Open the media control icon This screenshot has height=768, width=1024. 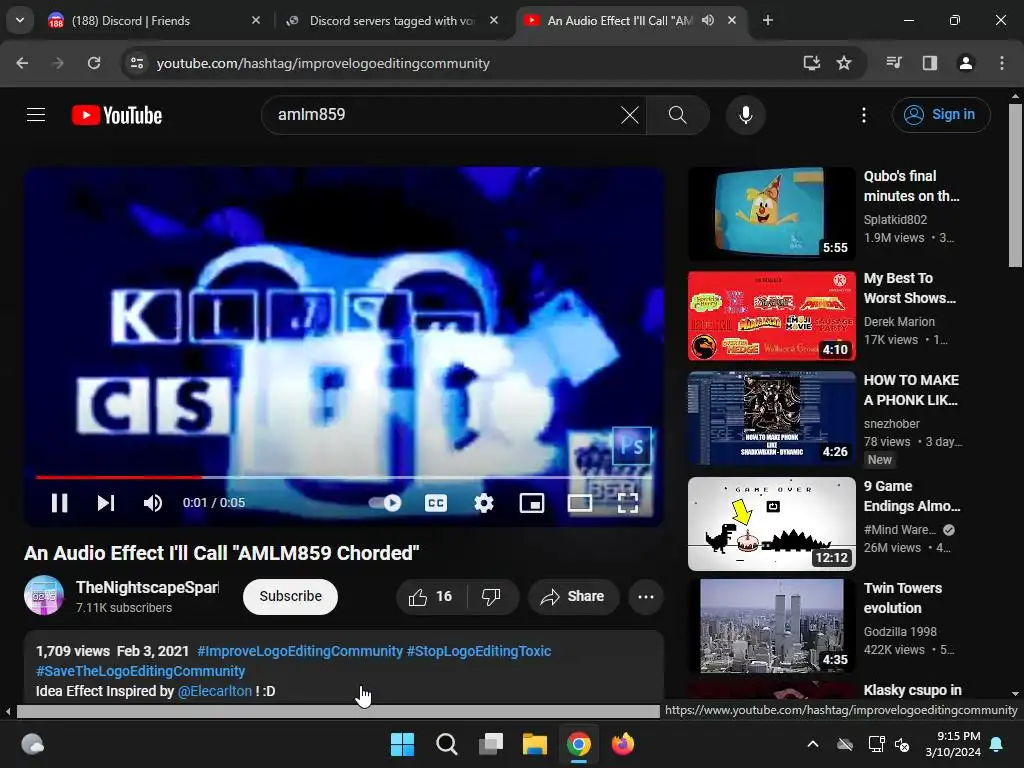tap(894, 63)
